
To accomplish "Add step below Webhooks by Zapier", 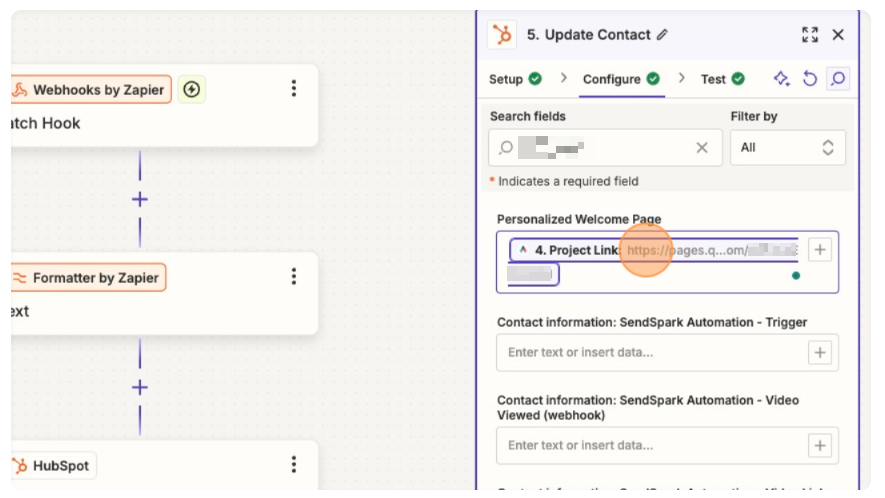I will pyautogui.click(x=140, y=199).
